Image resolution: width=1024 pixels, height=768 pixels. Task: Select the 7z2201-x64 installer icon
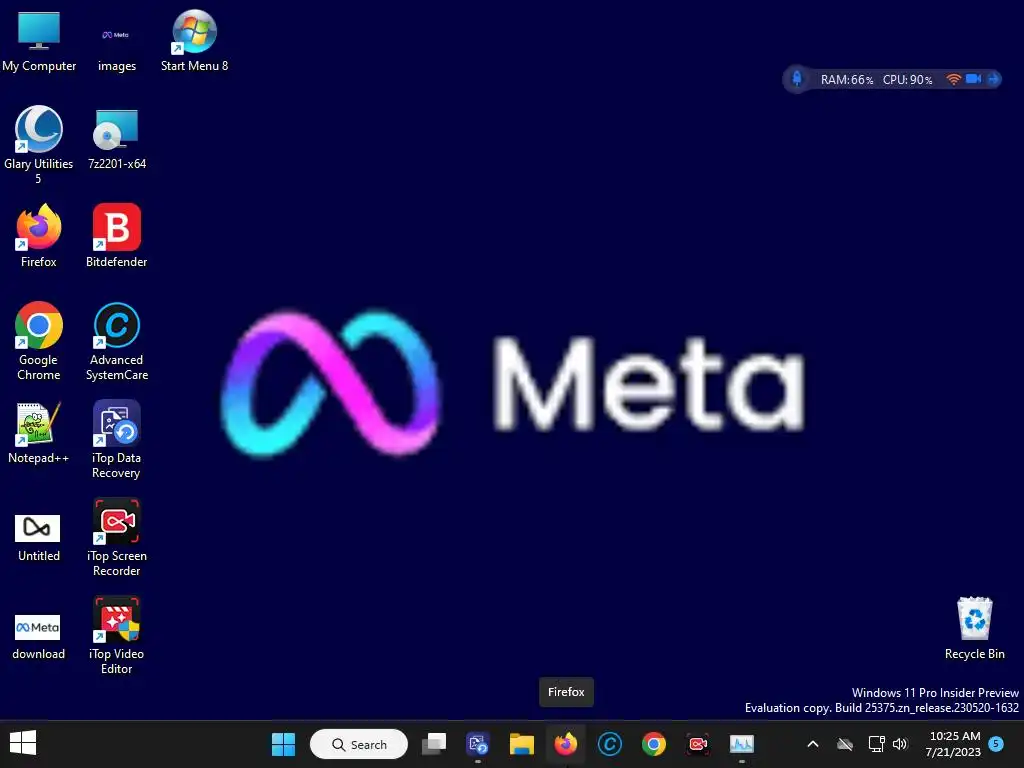[116, 139]
